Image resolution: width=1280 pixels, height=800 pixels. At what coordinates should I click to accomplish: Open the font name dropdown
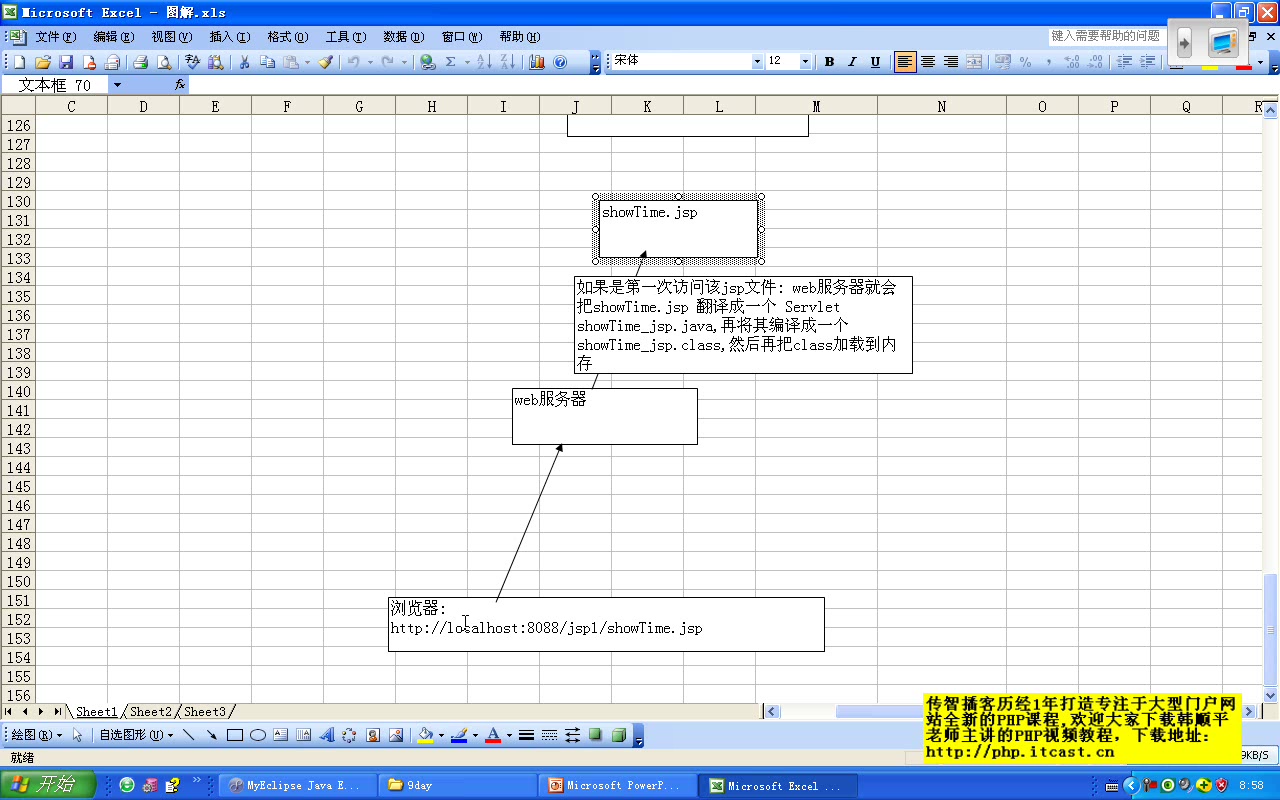(x=757, y=62)
